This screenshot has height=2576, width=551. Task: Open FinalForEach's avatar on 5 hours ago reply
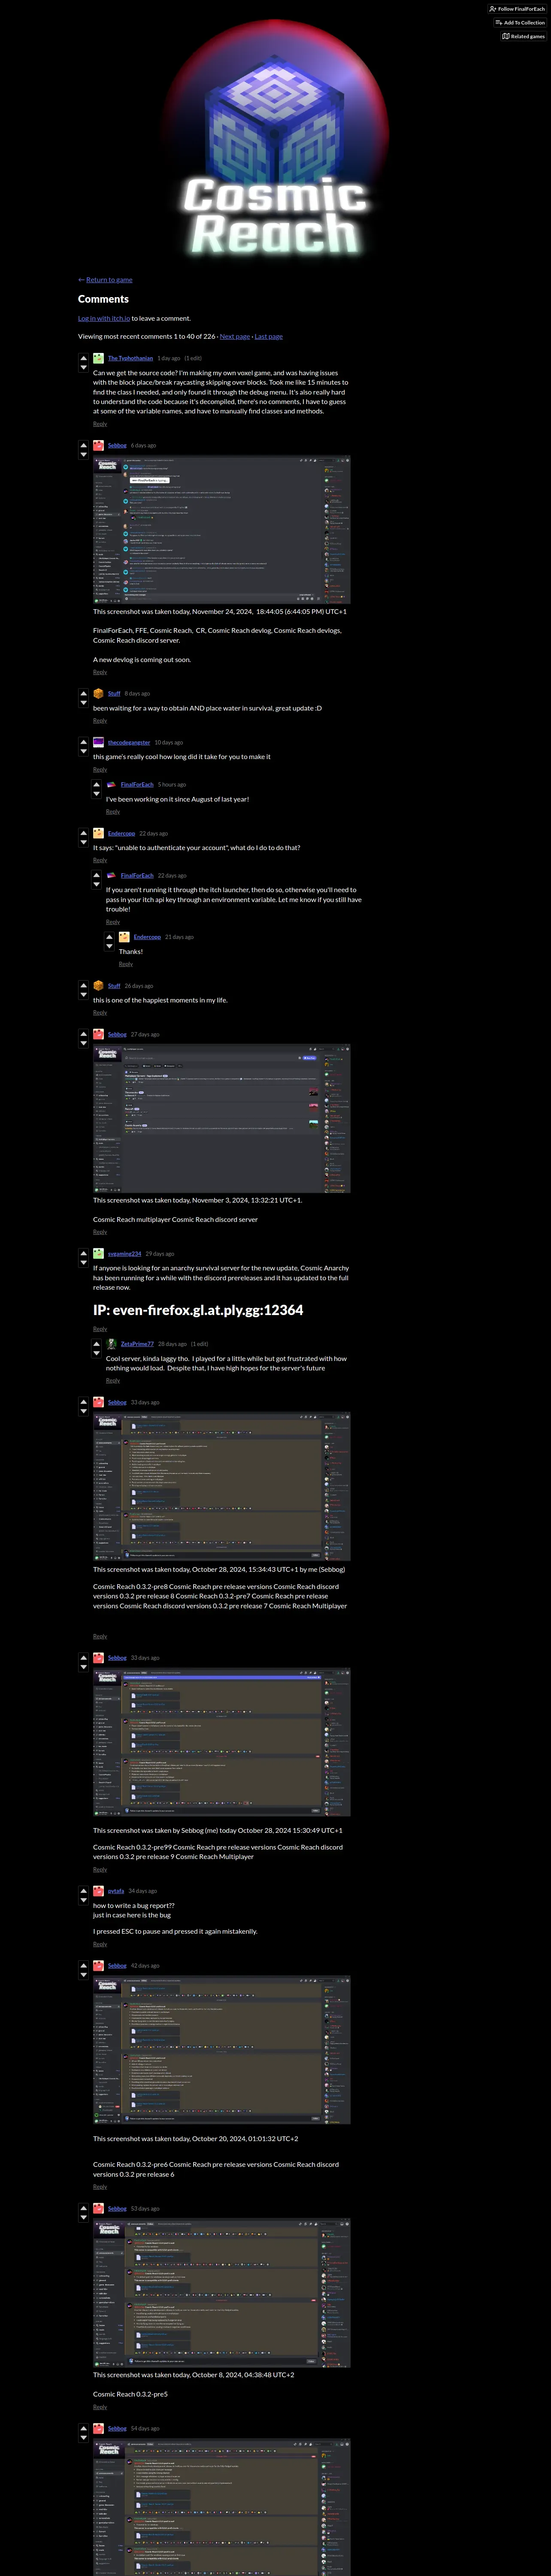point(111,785)
